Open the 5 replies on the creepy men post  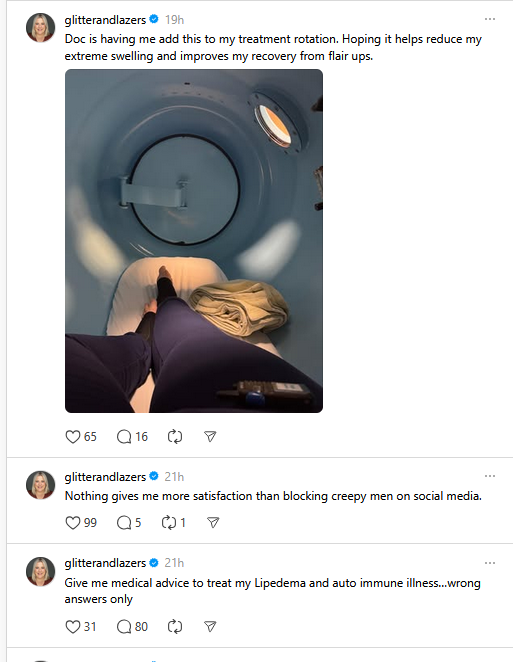click(x=129, y=523)
